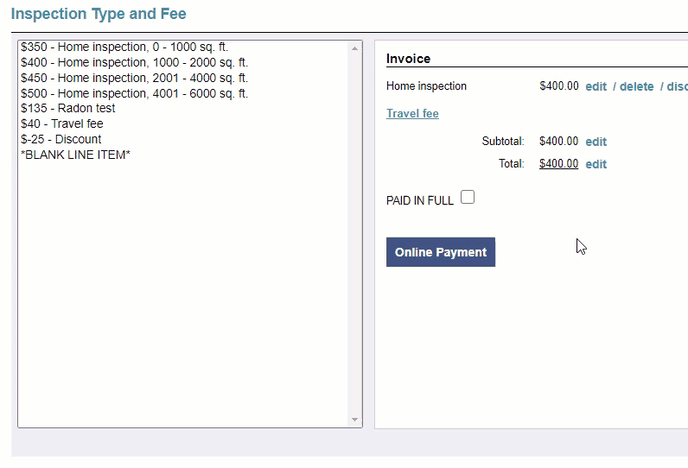Select $400 Home inspection 1000-2000 sq. ft.
Viewport: 688px width, 468px height.
133,62
